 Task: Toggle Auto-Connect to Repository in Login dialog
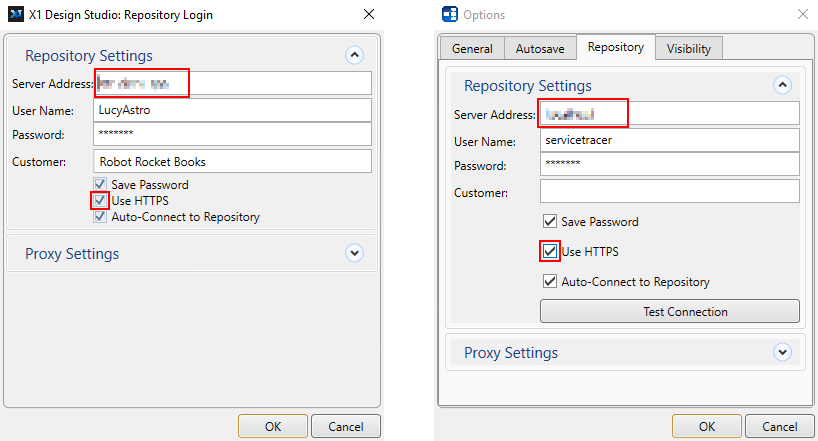(100, 217)
